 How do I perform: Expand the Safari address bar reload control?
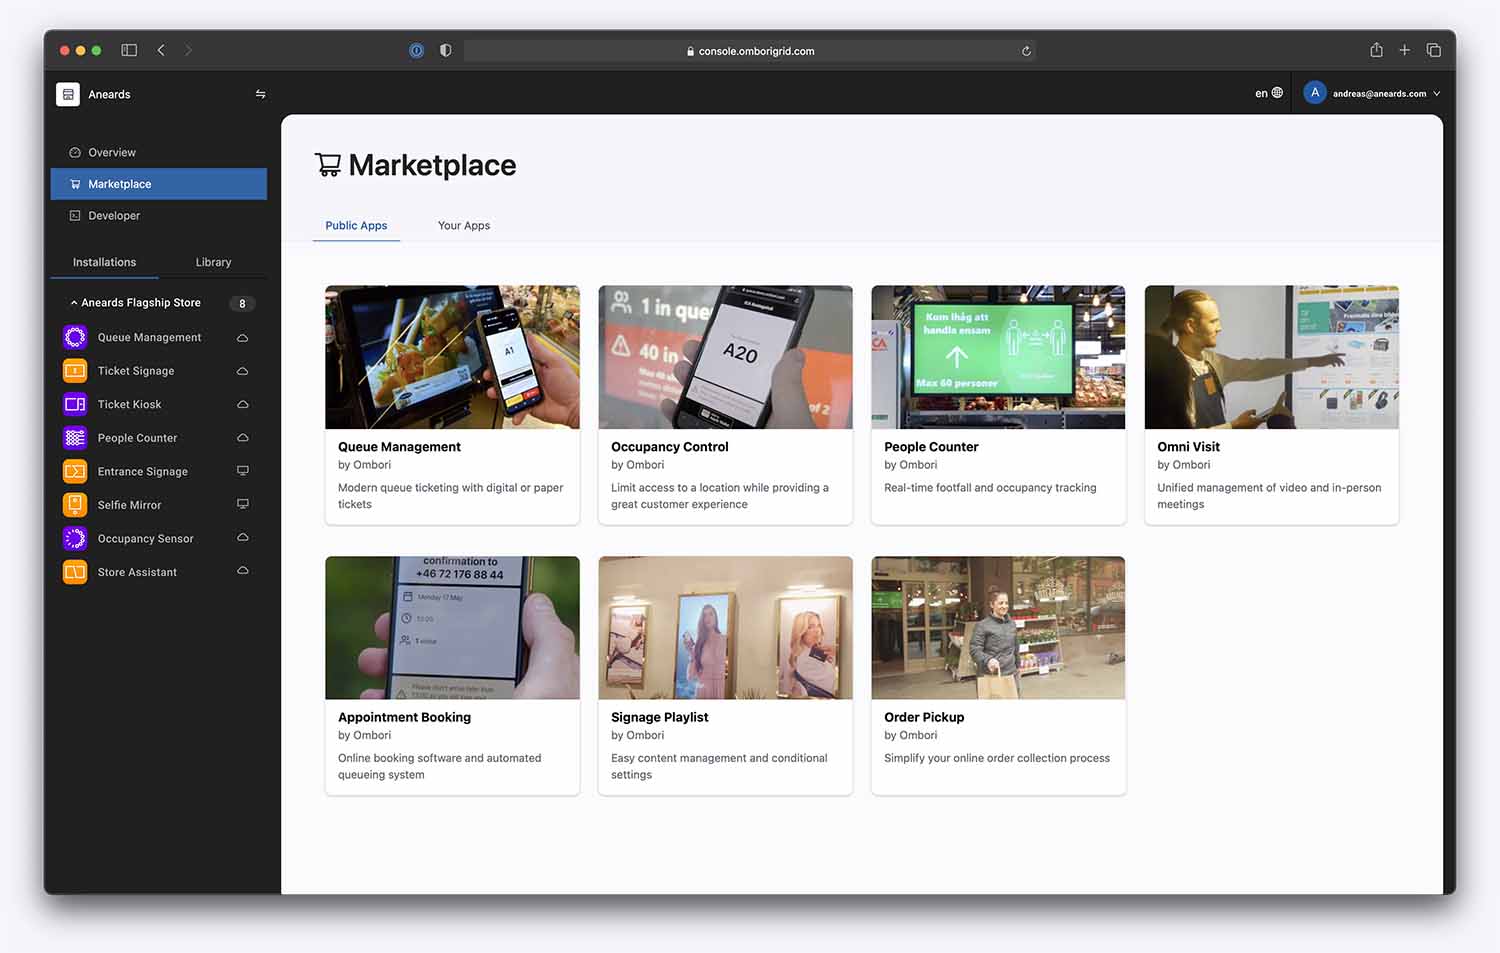pyautogui.click(x=1026, y=50)
